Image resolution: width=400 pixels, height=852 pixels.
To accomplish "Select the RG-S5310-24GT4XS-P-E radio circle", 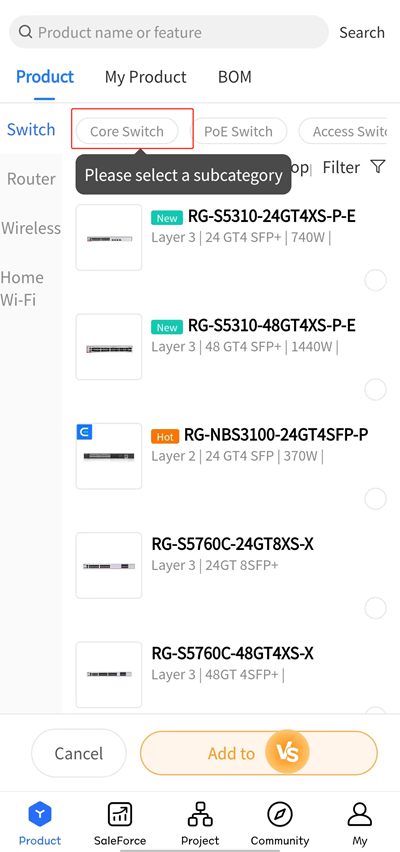I will 376,280.
